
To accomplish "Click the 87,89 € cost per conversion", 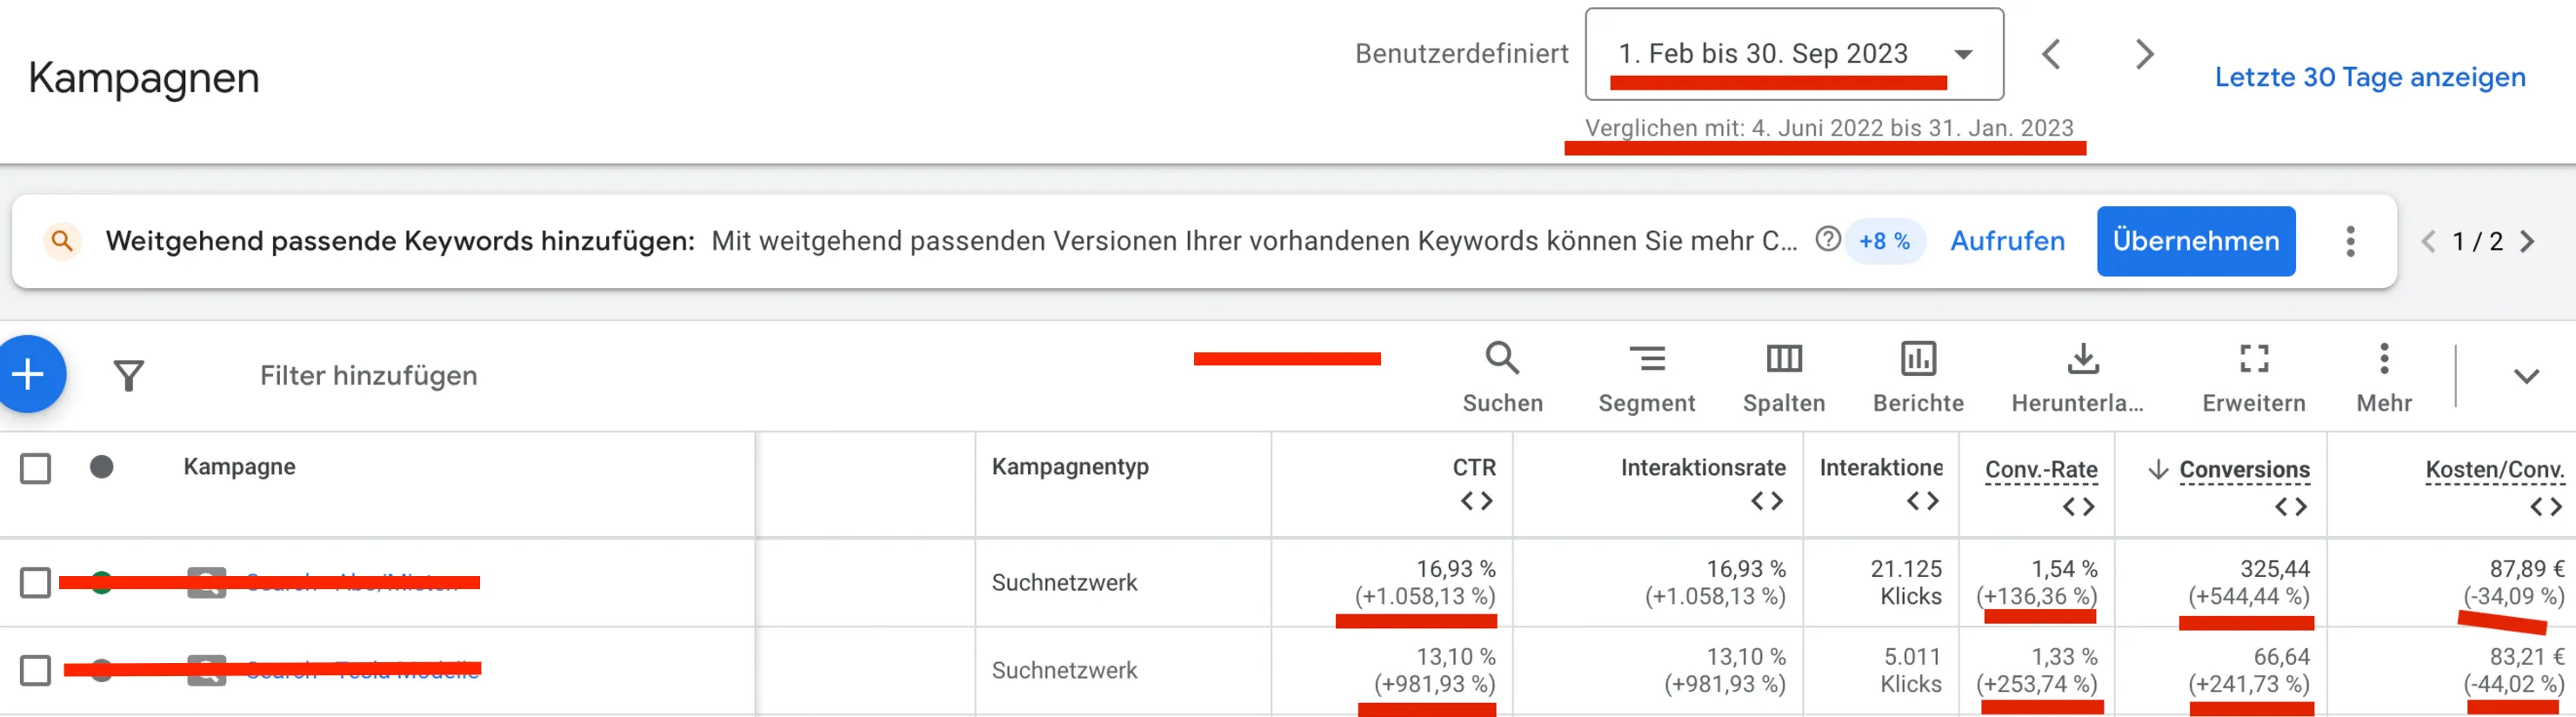I will tap(2527, 569).
